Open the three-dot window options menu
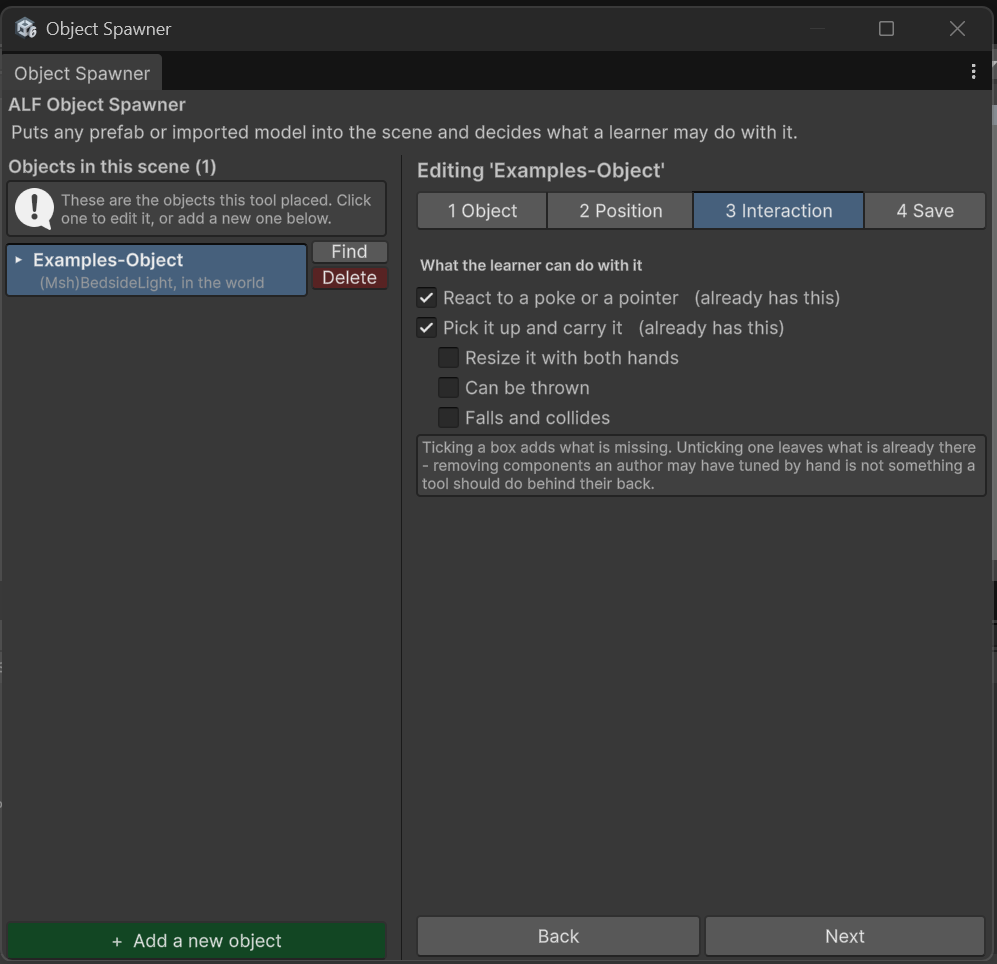This screenshot has width=997, height=964. point(973,72)
